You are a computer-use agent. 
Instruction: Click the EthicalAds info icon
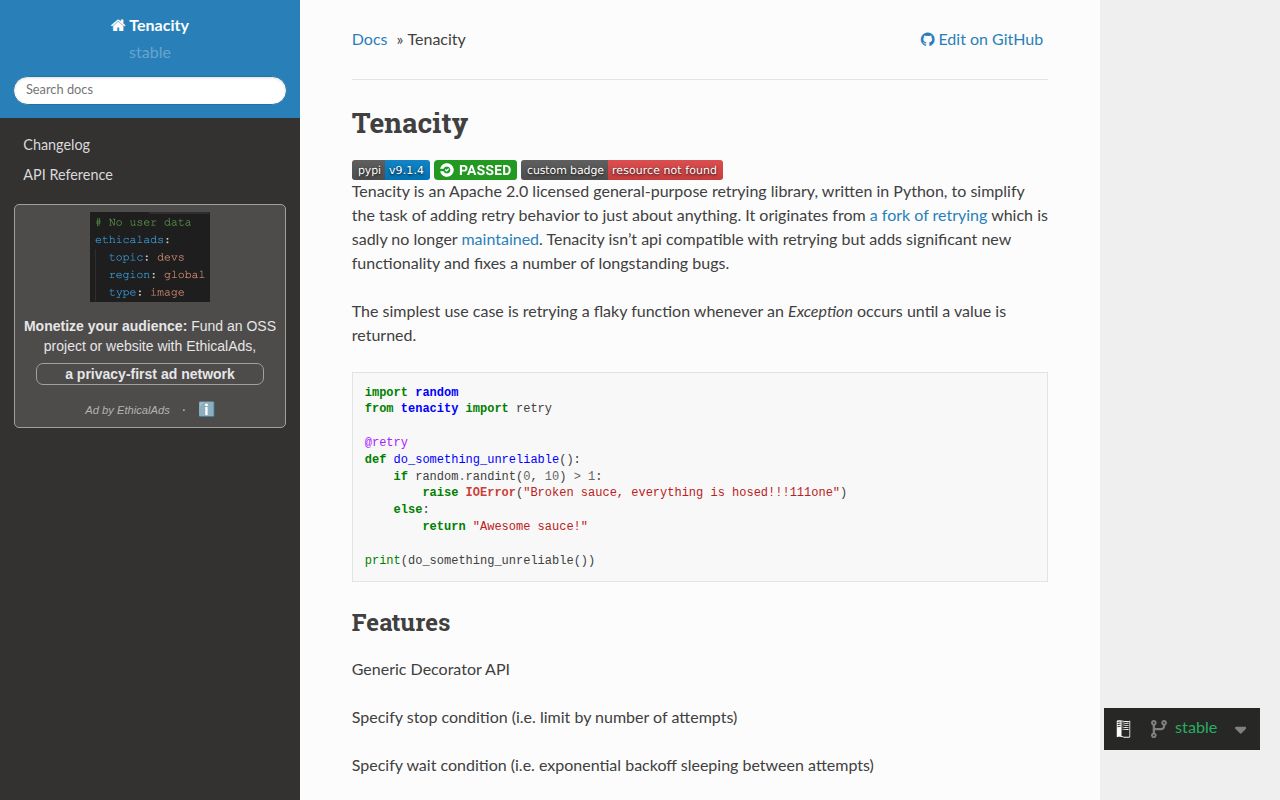coord(206,409)
